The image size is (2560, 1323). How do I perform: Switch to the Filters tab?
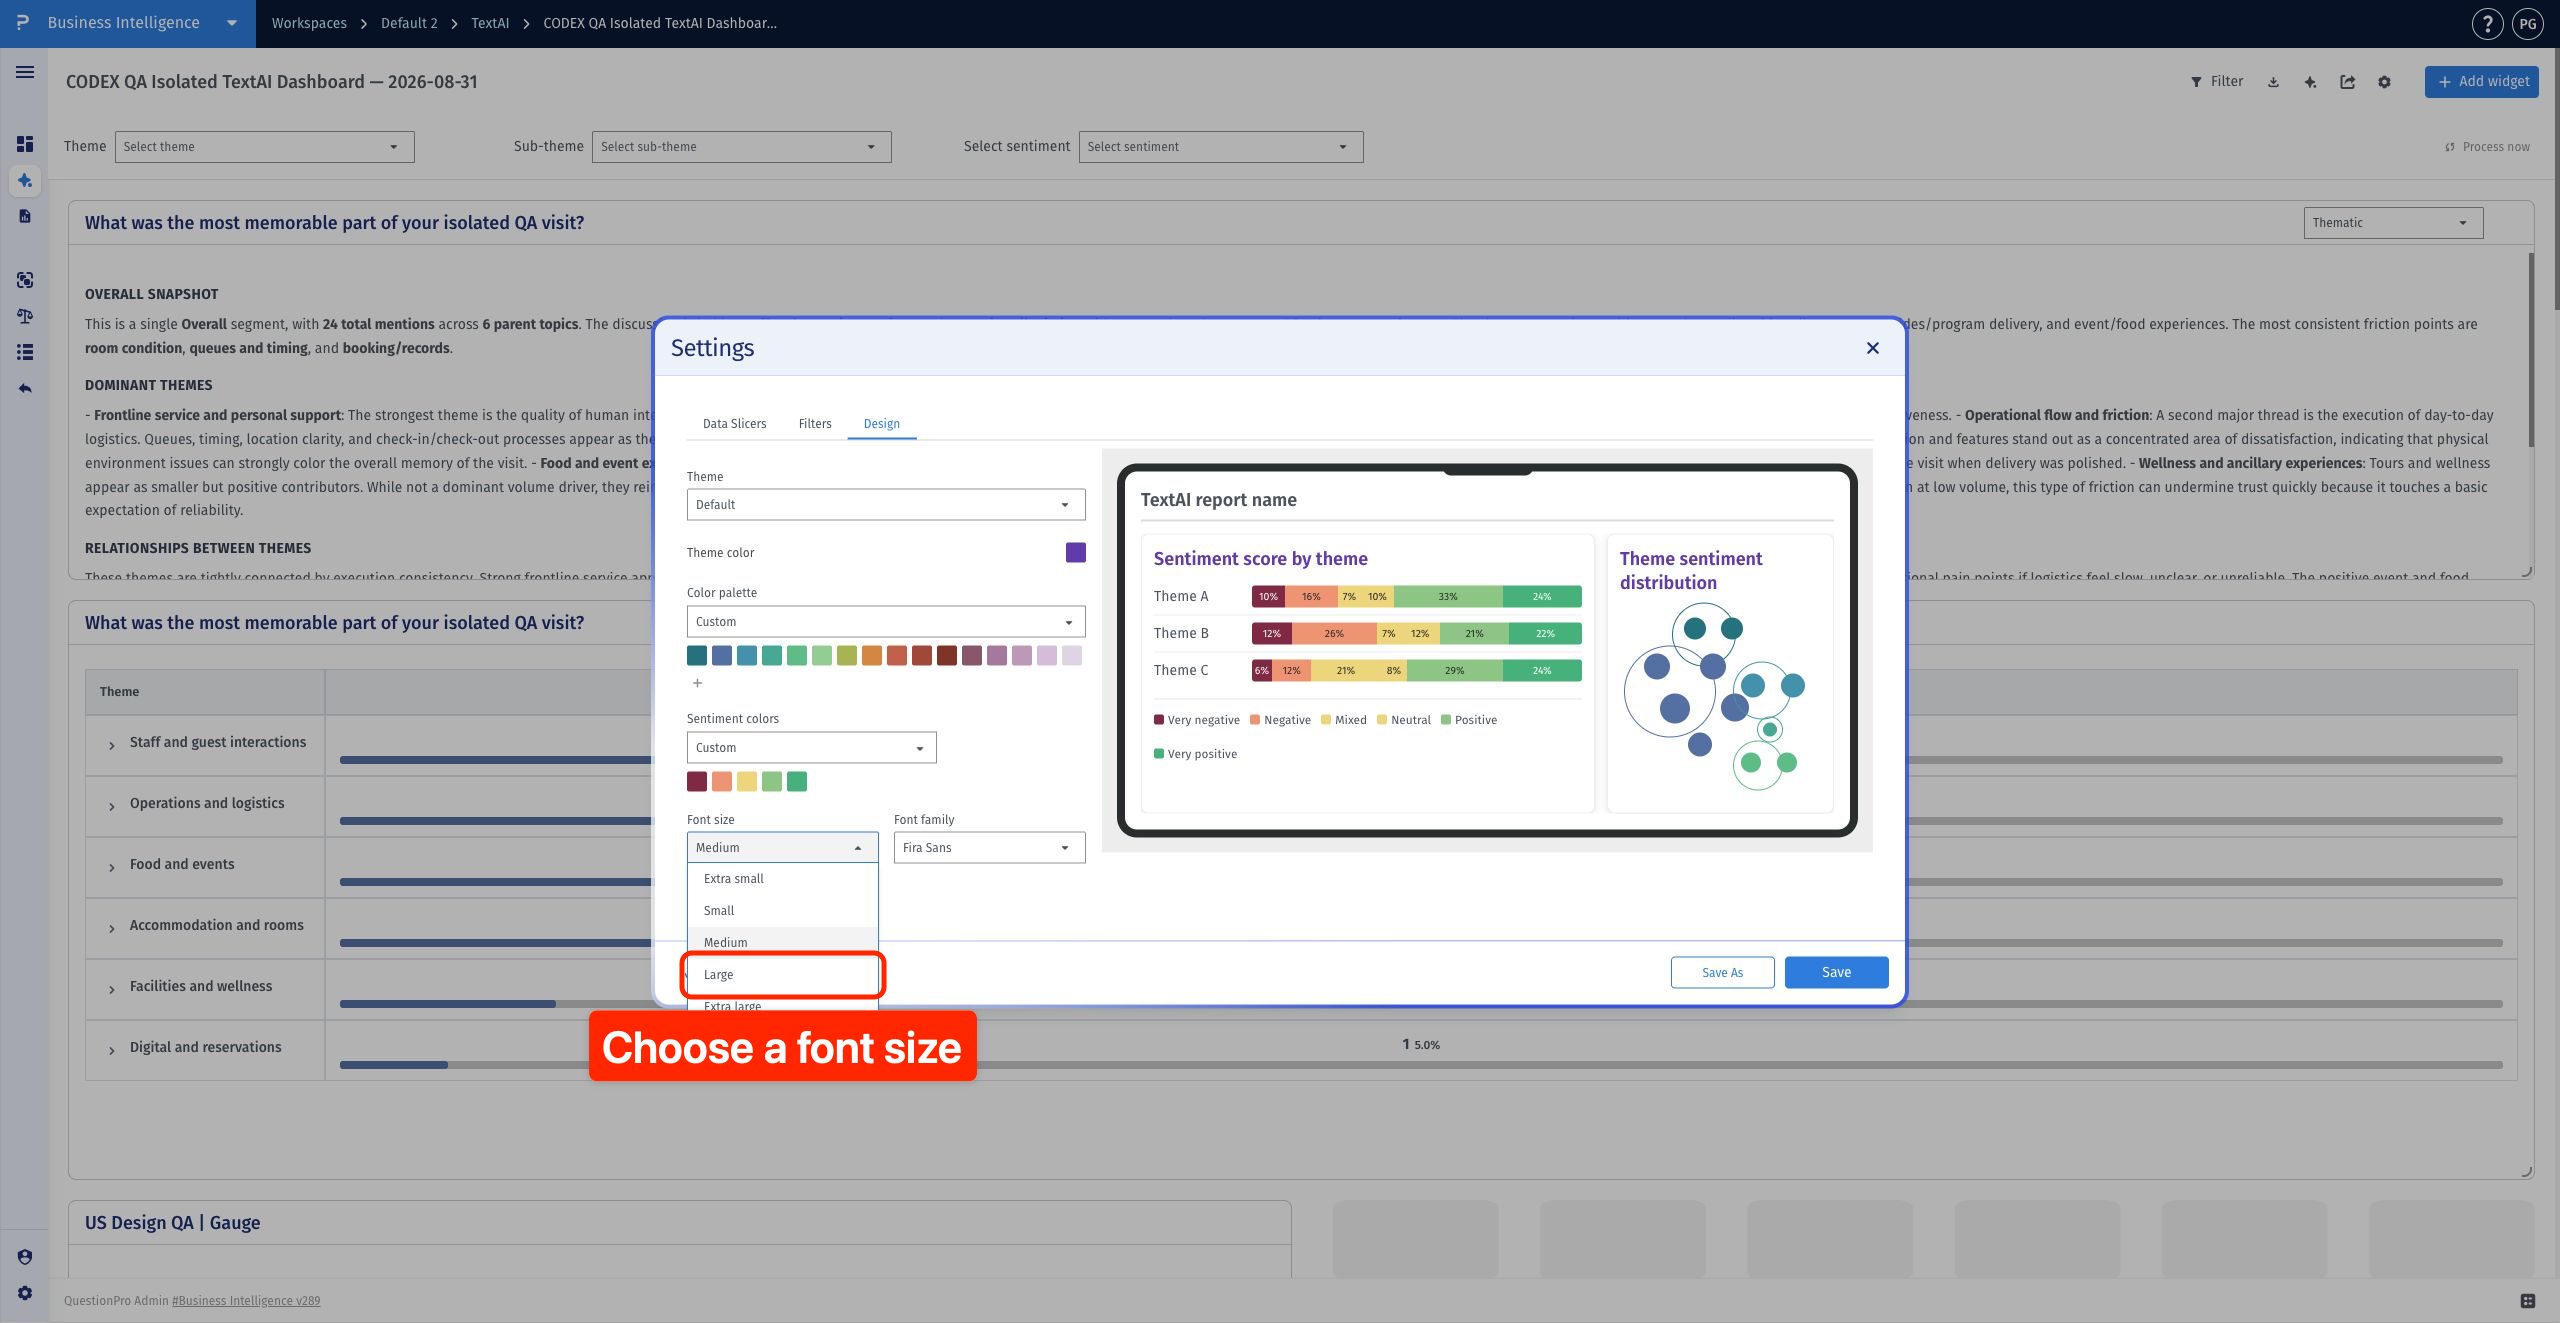click(814, 423)
